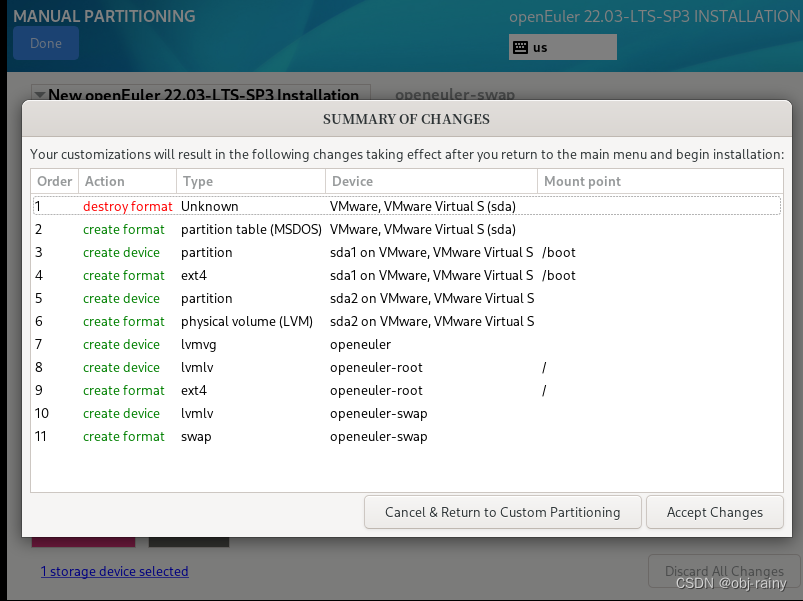Select row 3 create device partition
Viewport: 803px width, 601px height.
407,252
